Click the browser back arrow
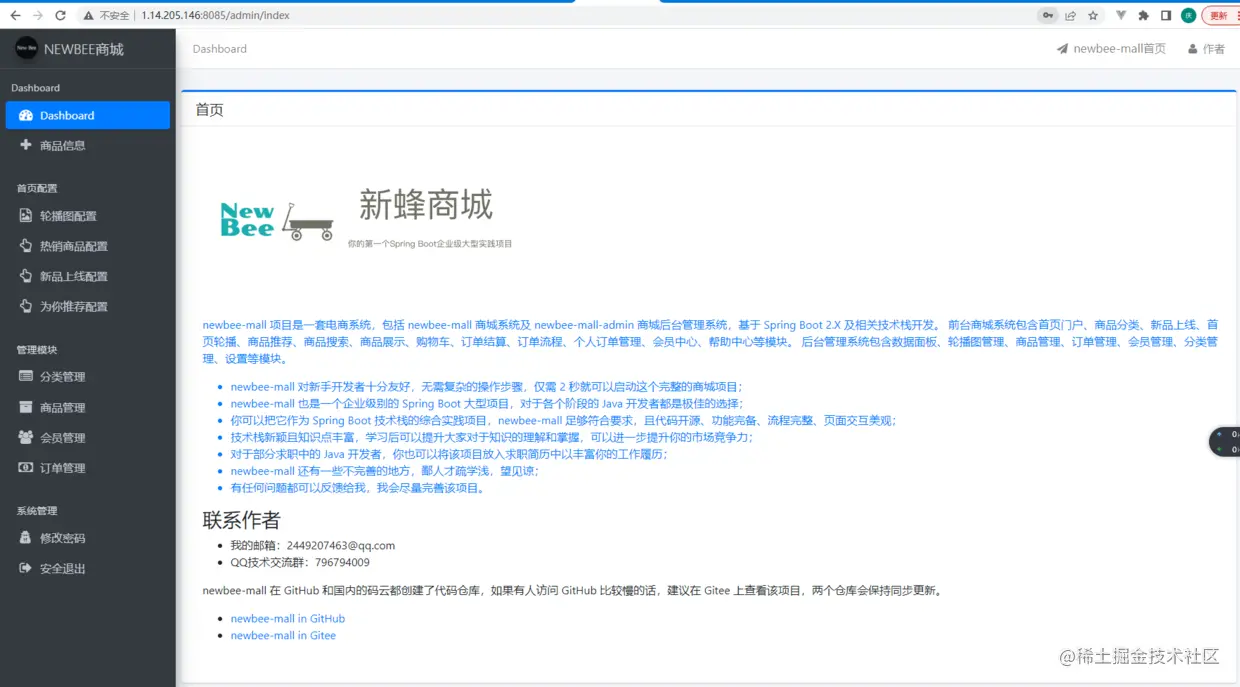1240x687 pixels. (15, 16)
